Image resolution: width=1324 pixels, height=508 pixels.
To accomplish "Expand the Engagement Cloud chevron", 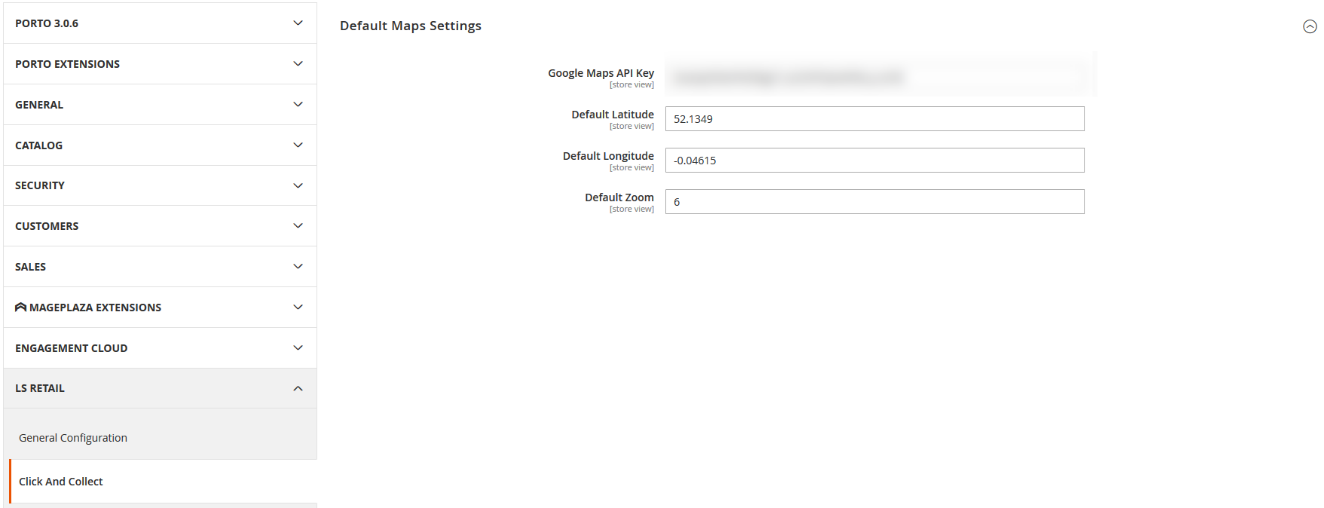I will click(297, 348).
